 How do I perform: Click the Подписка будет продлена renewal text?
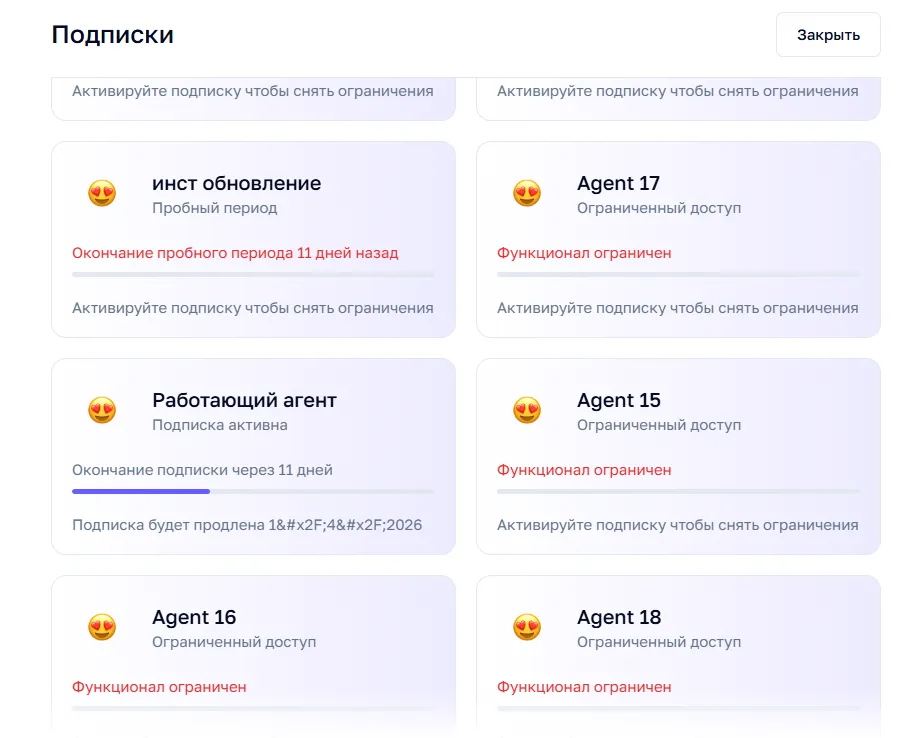pyautogui.click(x=247, y=525)
